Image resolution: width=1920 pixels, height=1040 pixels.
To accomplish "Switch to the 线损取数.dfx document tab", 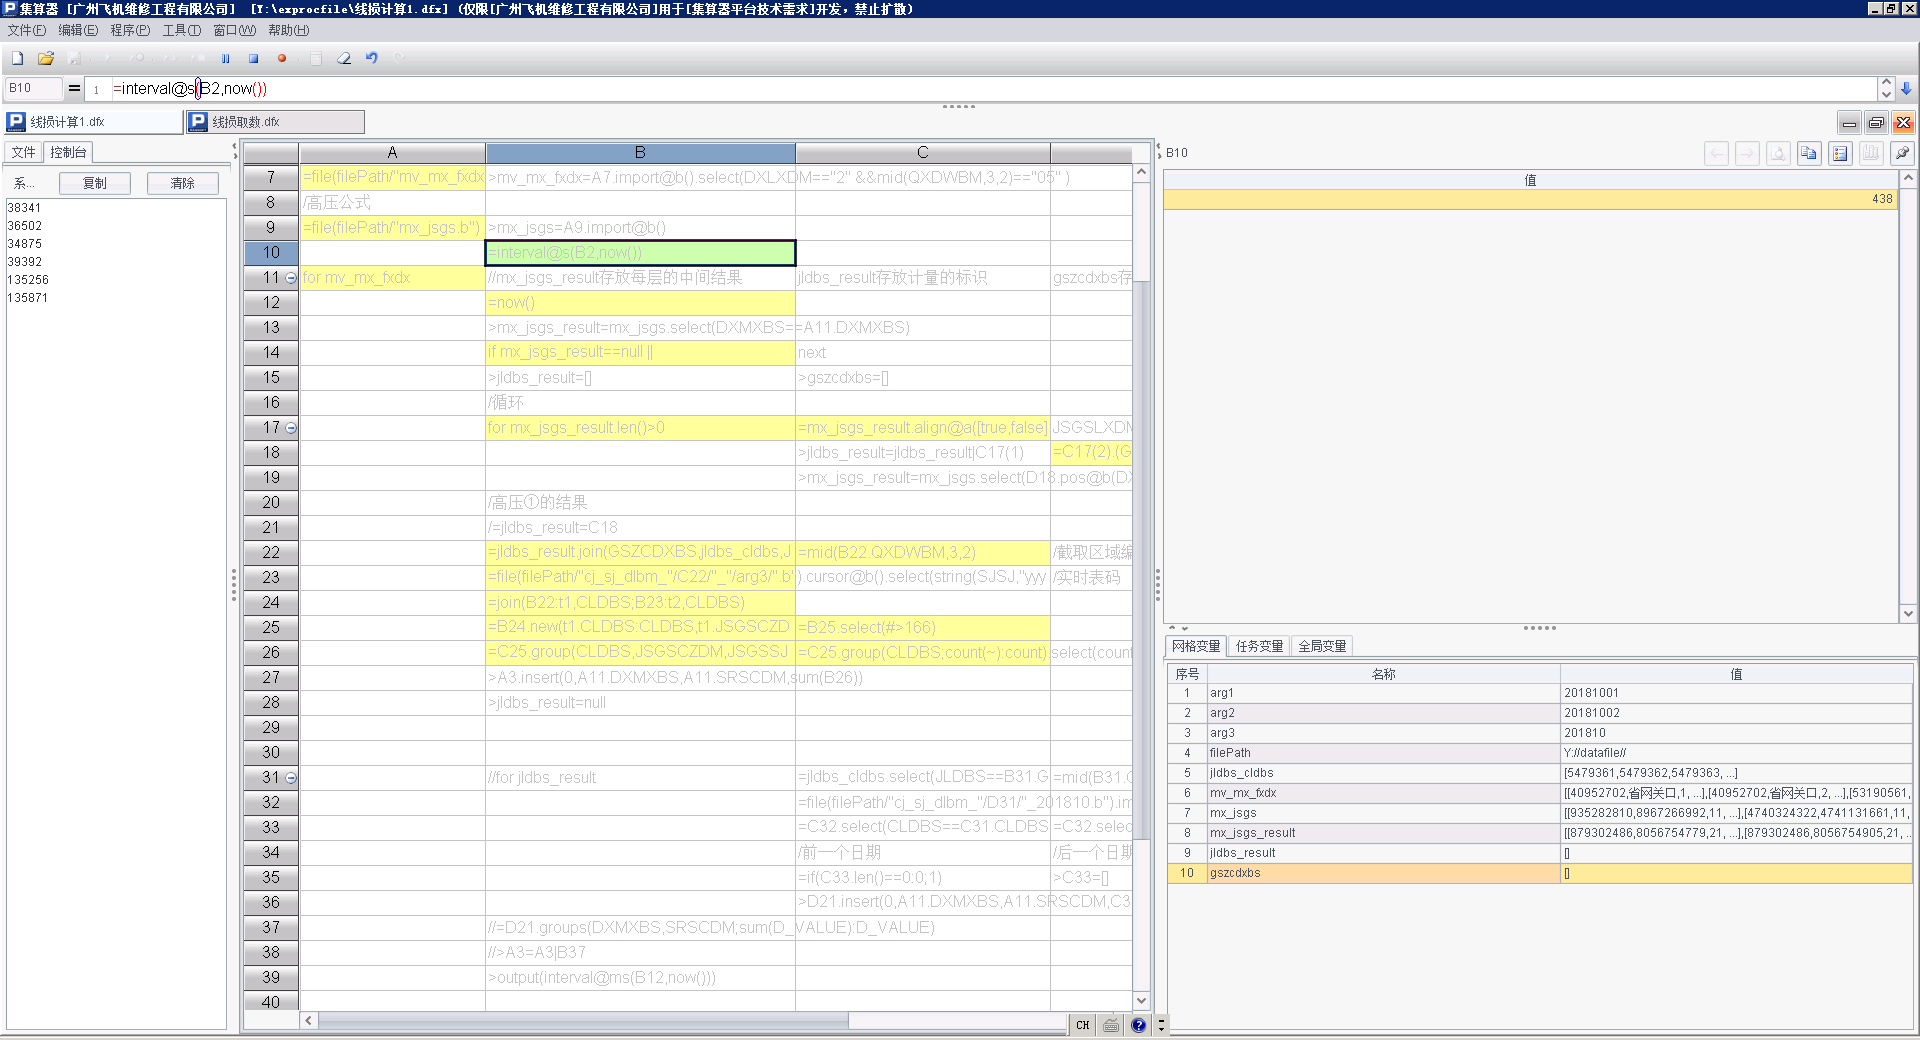I will 275,122.
